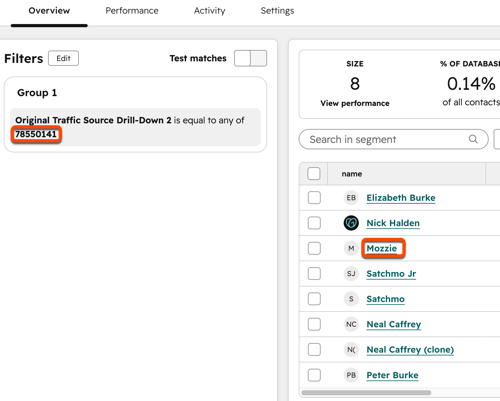500x401 pixels.
Task: Click the NC avatar for Neal Caffrey
Action: pos(351,324)
